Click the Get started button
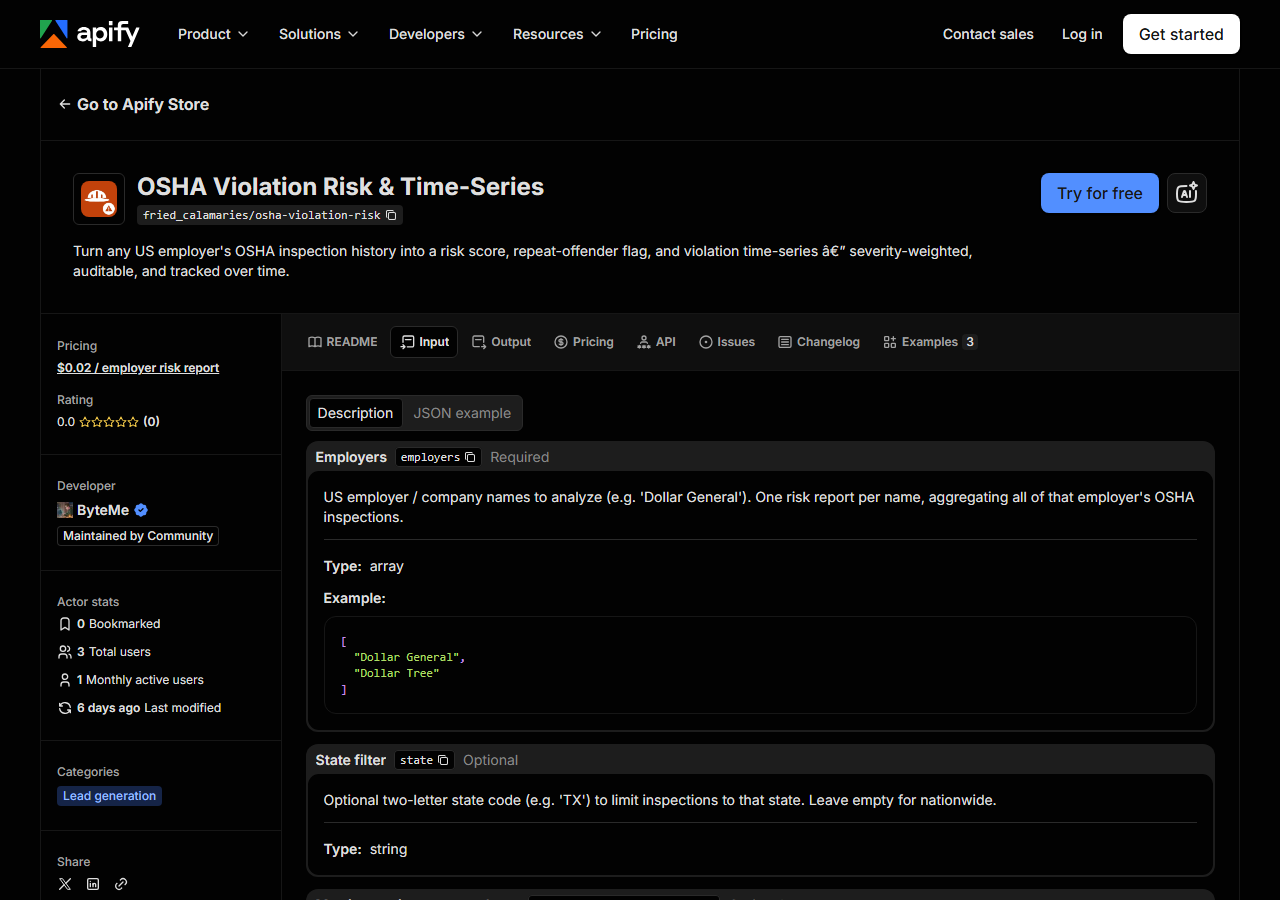 [x=1181, y=34]
